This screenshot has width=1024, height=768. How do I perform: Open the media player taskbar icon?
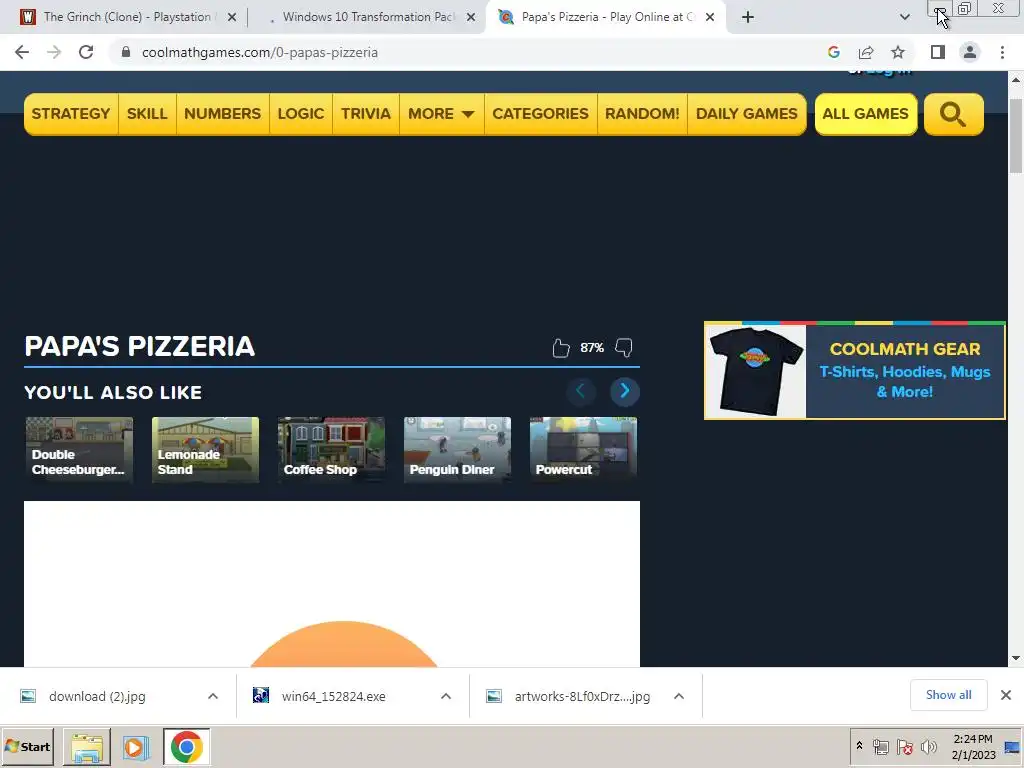click(x=135, y=747)
